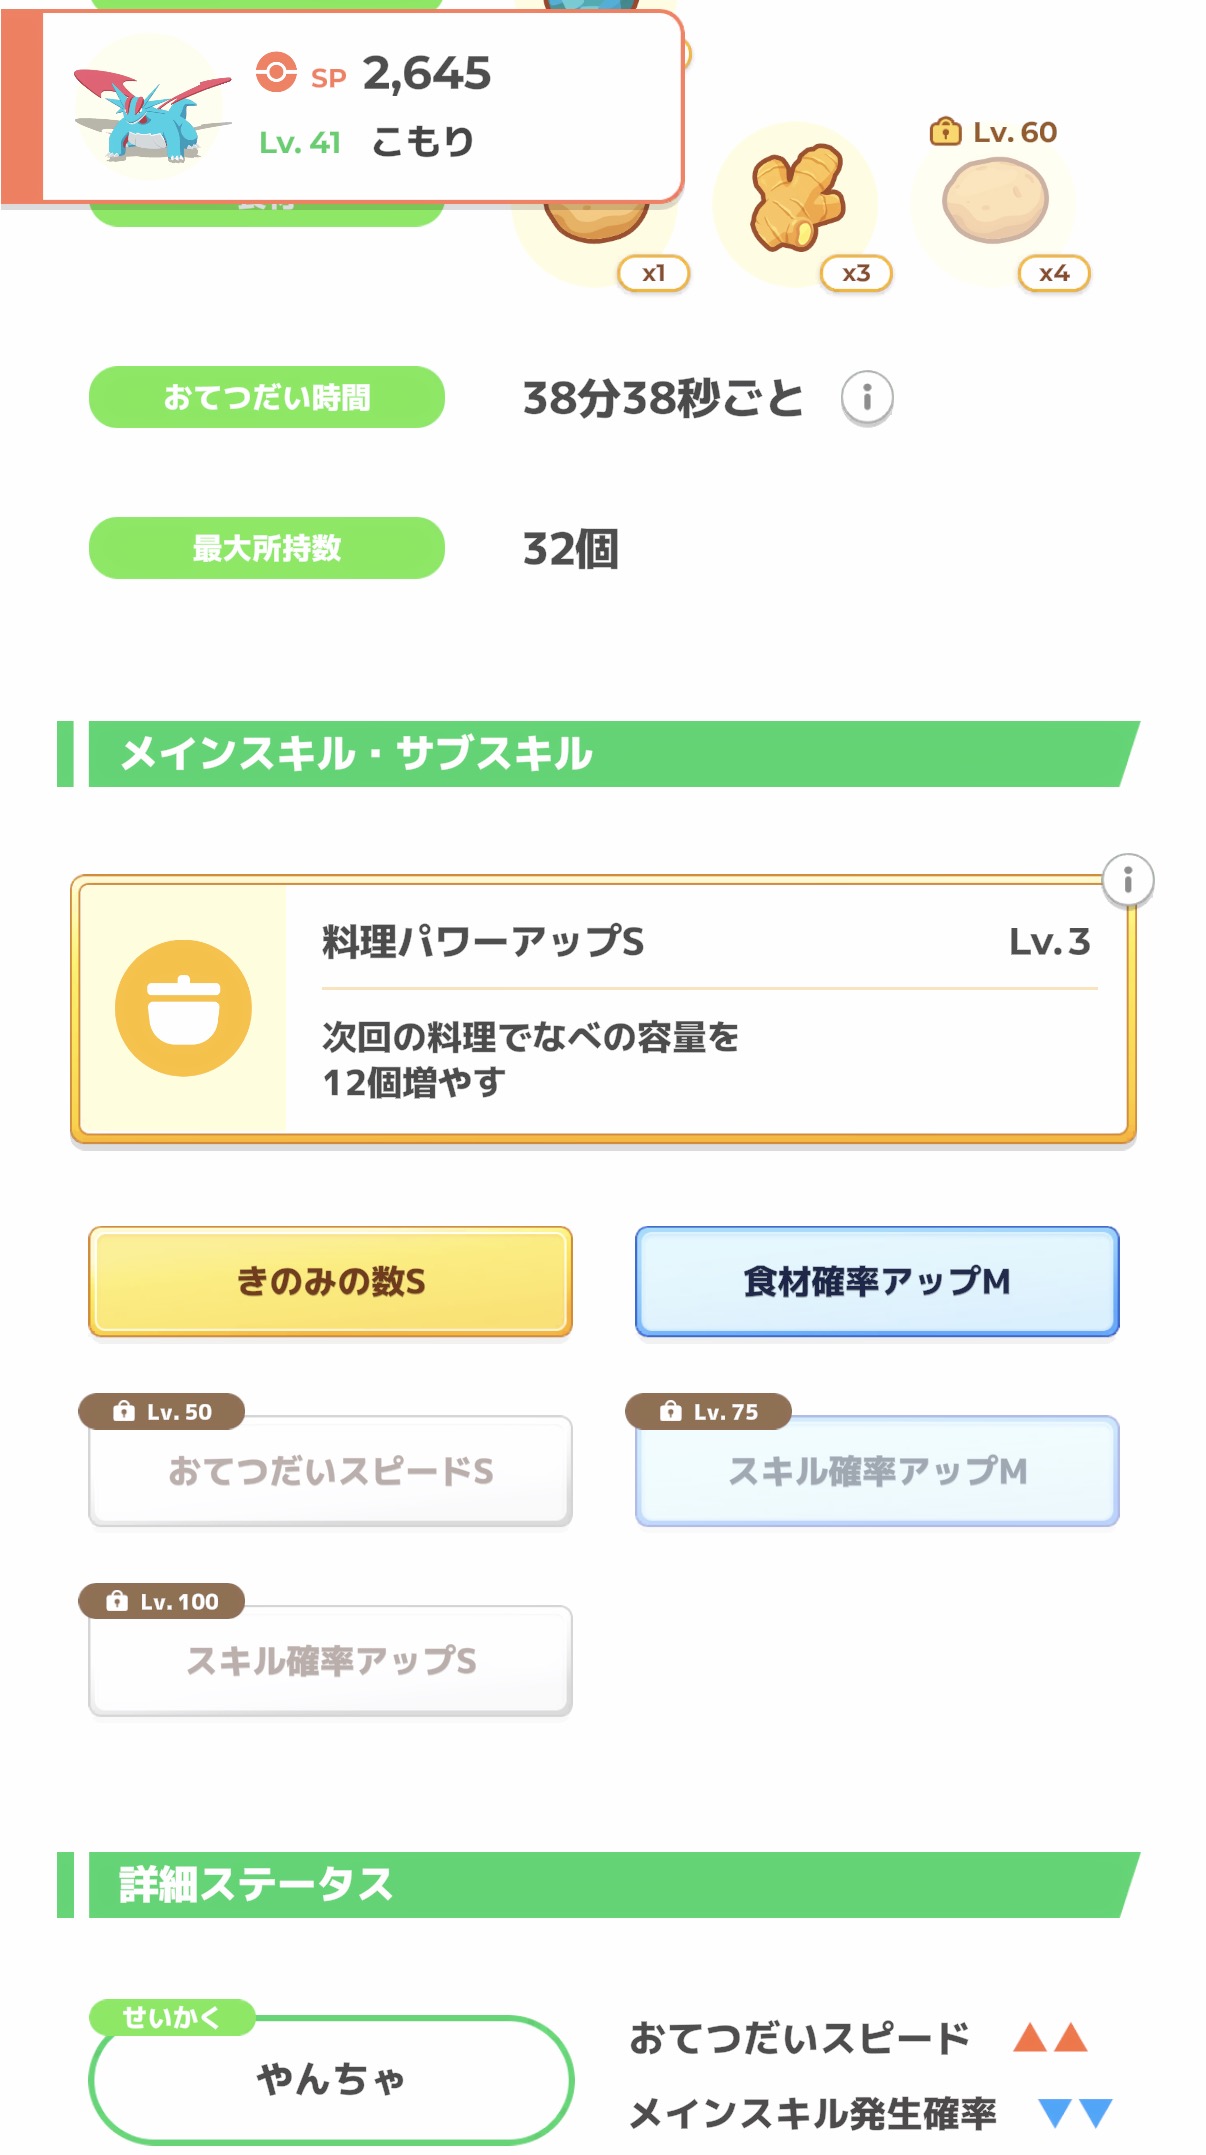Image resolution: width=1206 pixels, height=2155 pixels.
Task: Tap the ginger ingredient icon
Action: [797, 199]
